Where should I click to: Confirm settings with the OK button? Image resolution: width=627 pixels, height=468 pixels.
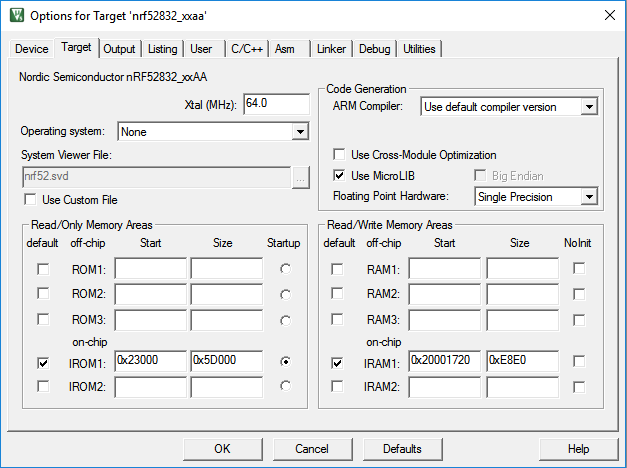[223, 449]
